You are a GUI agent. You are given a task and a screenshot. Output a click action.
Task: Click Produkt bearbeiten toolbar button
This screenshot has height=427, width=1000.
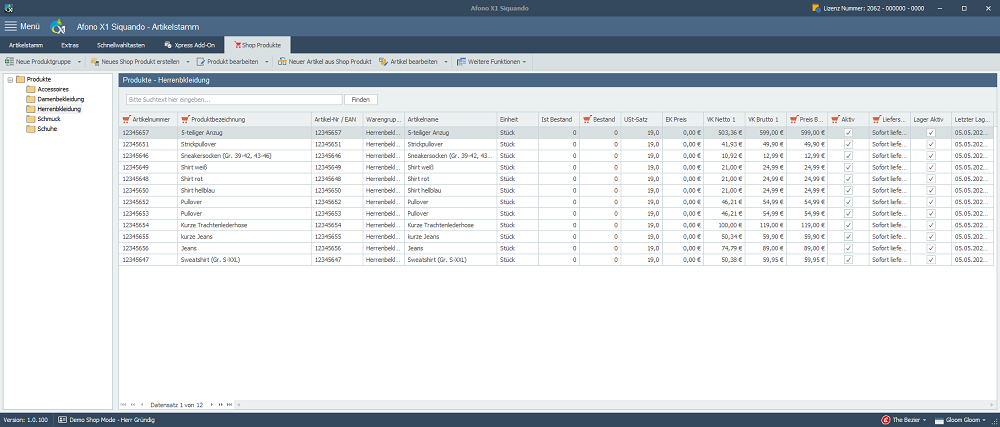coord(228,62)
